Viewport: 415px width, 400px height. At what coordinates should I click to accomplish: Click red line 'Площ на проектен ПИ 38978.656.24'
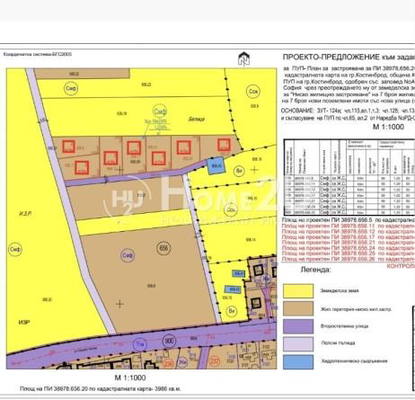click(348, 248)
